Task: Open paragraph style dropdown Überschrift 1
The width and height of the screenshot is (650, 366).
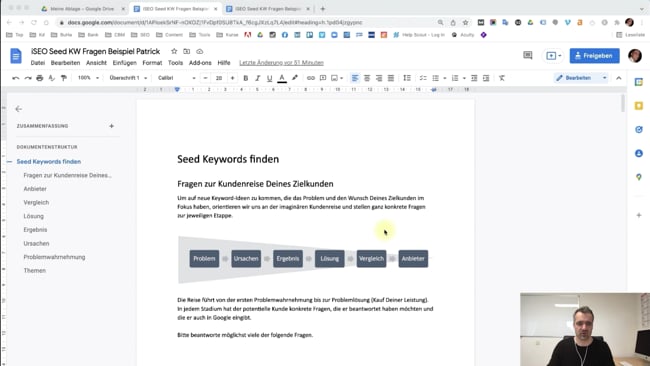Action: [128, 78]
